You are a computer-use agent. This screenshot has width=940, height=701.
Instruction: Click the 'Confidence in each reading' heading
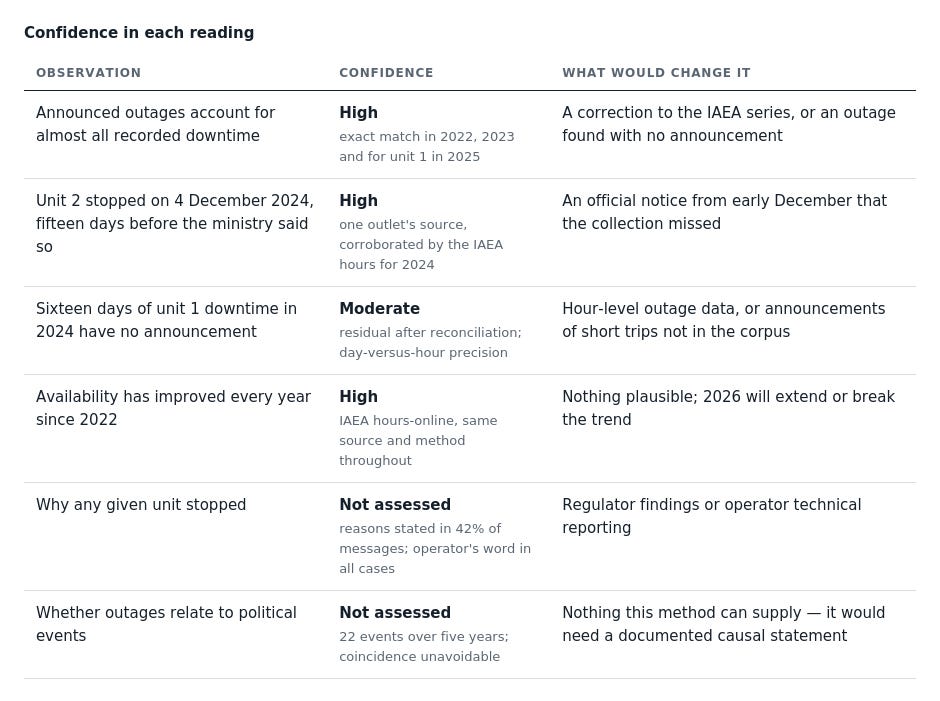tap(139, 32)
